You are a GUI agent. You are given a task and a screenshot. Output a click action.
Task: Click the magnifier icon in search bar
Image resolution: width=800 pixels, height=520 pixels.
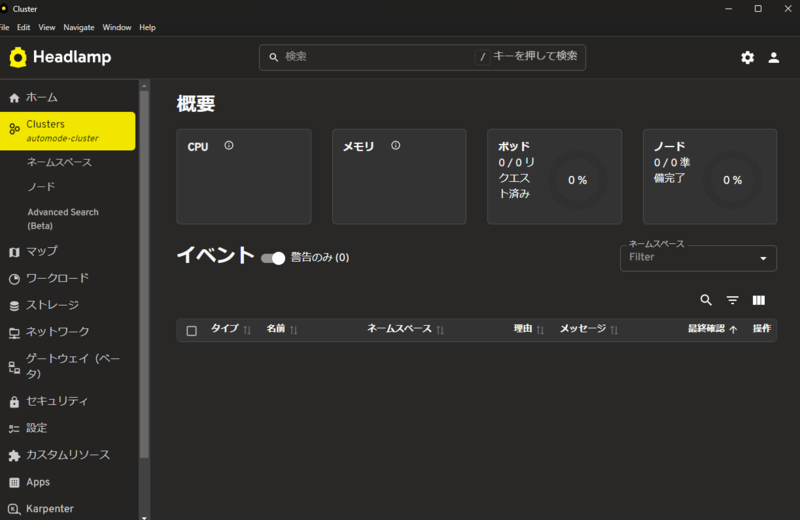click(x=274, y=57)
